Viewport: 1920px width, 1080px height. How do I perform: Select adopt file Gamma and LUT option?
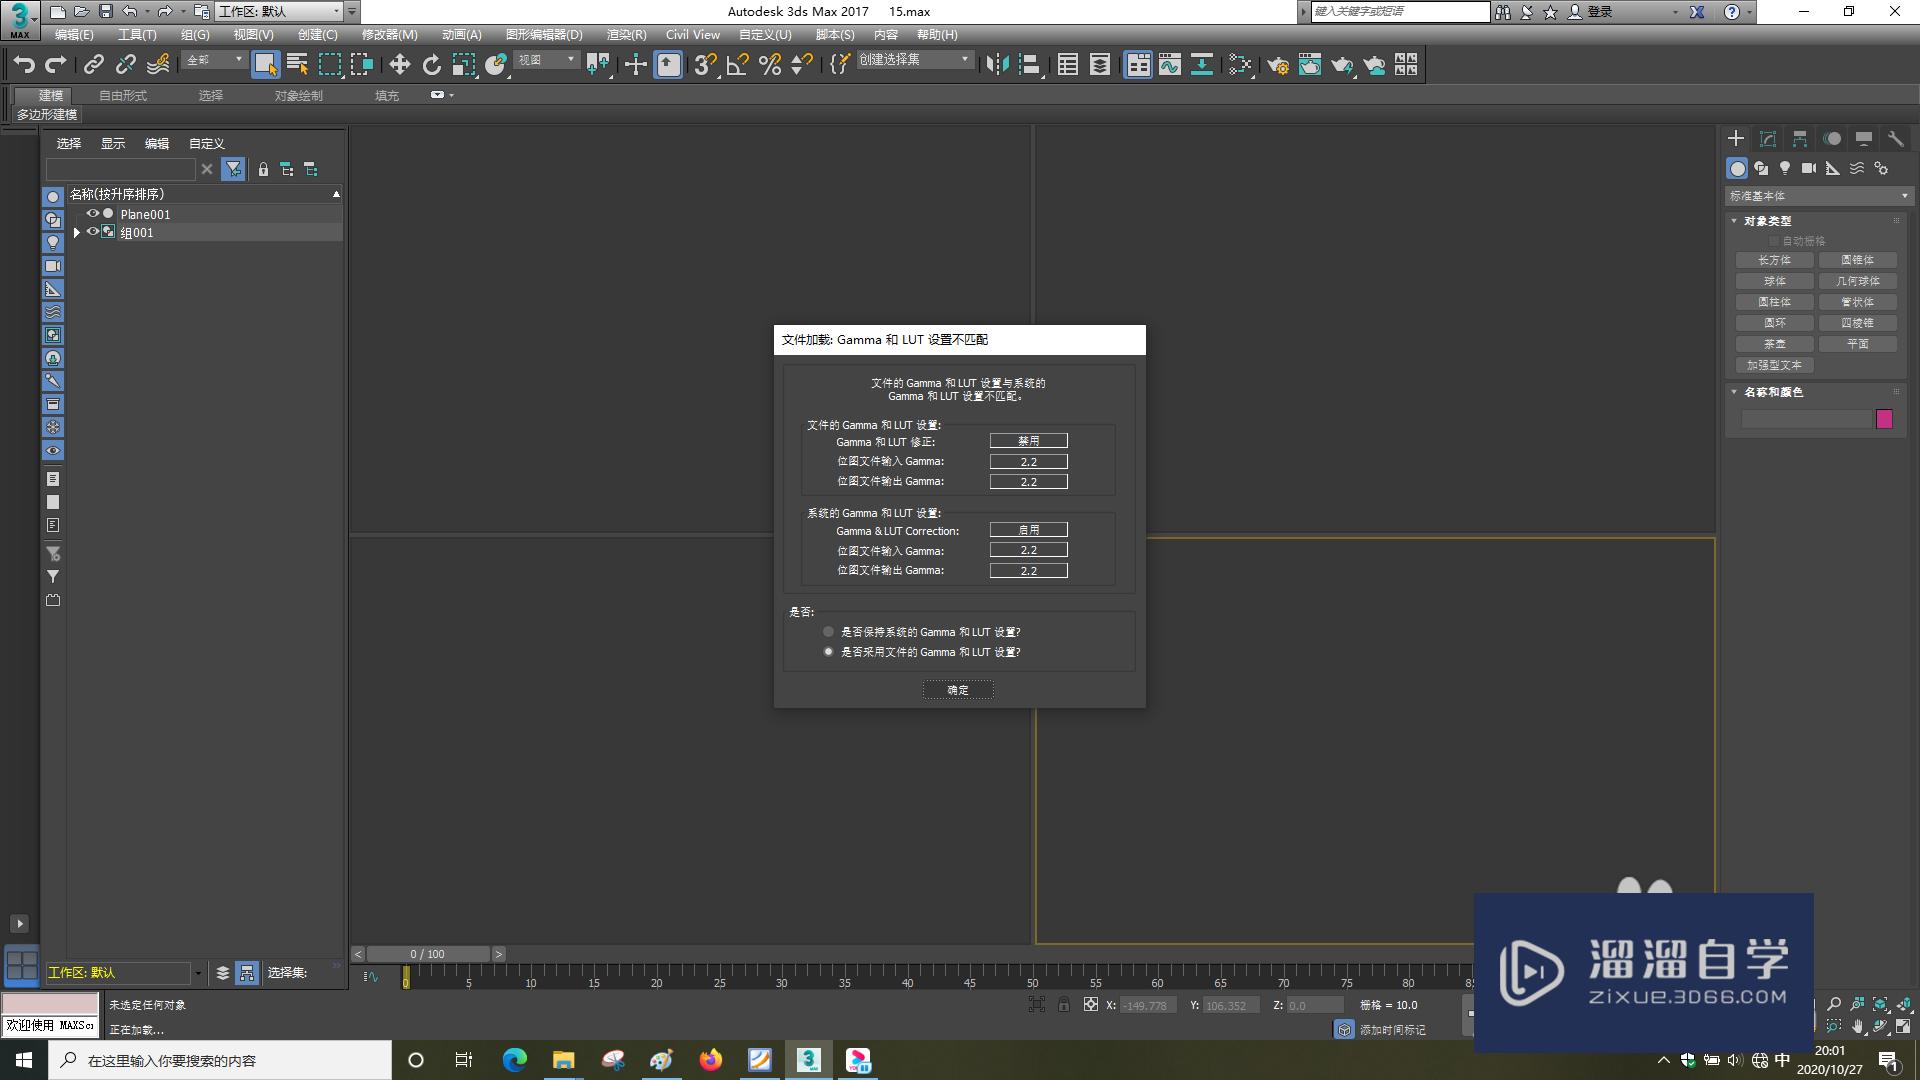pos(828,652)
